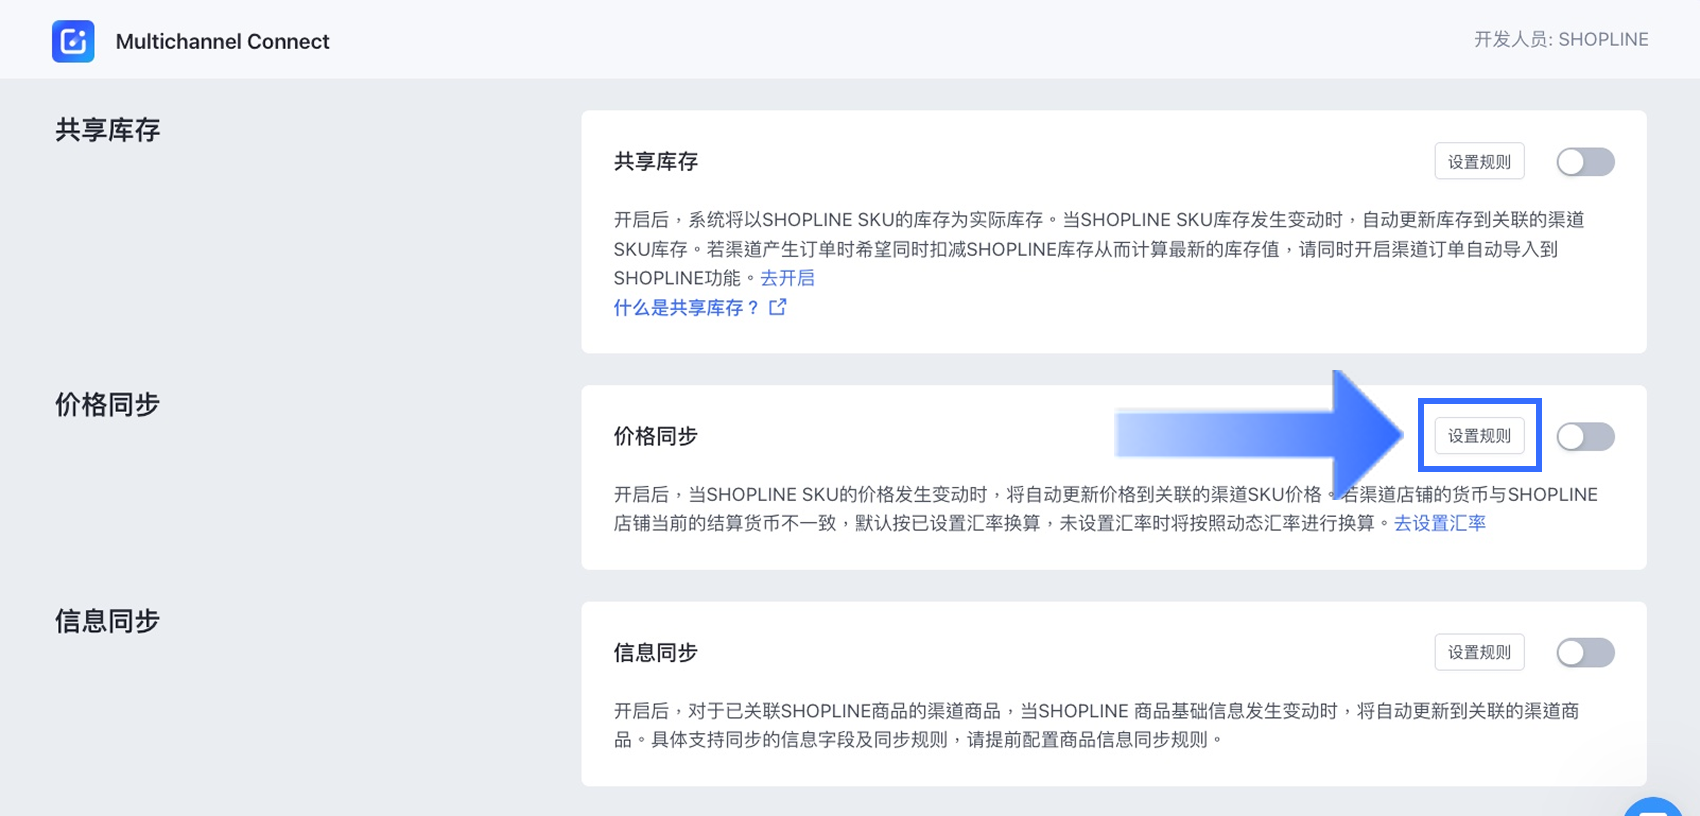Open 设置规则 in the 信息同步 card

1479,652
